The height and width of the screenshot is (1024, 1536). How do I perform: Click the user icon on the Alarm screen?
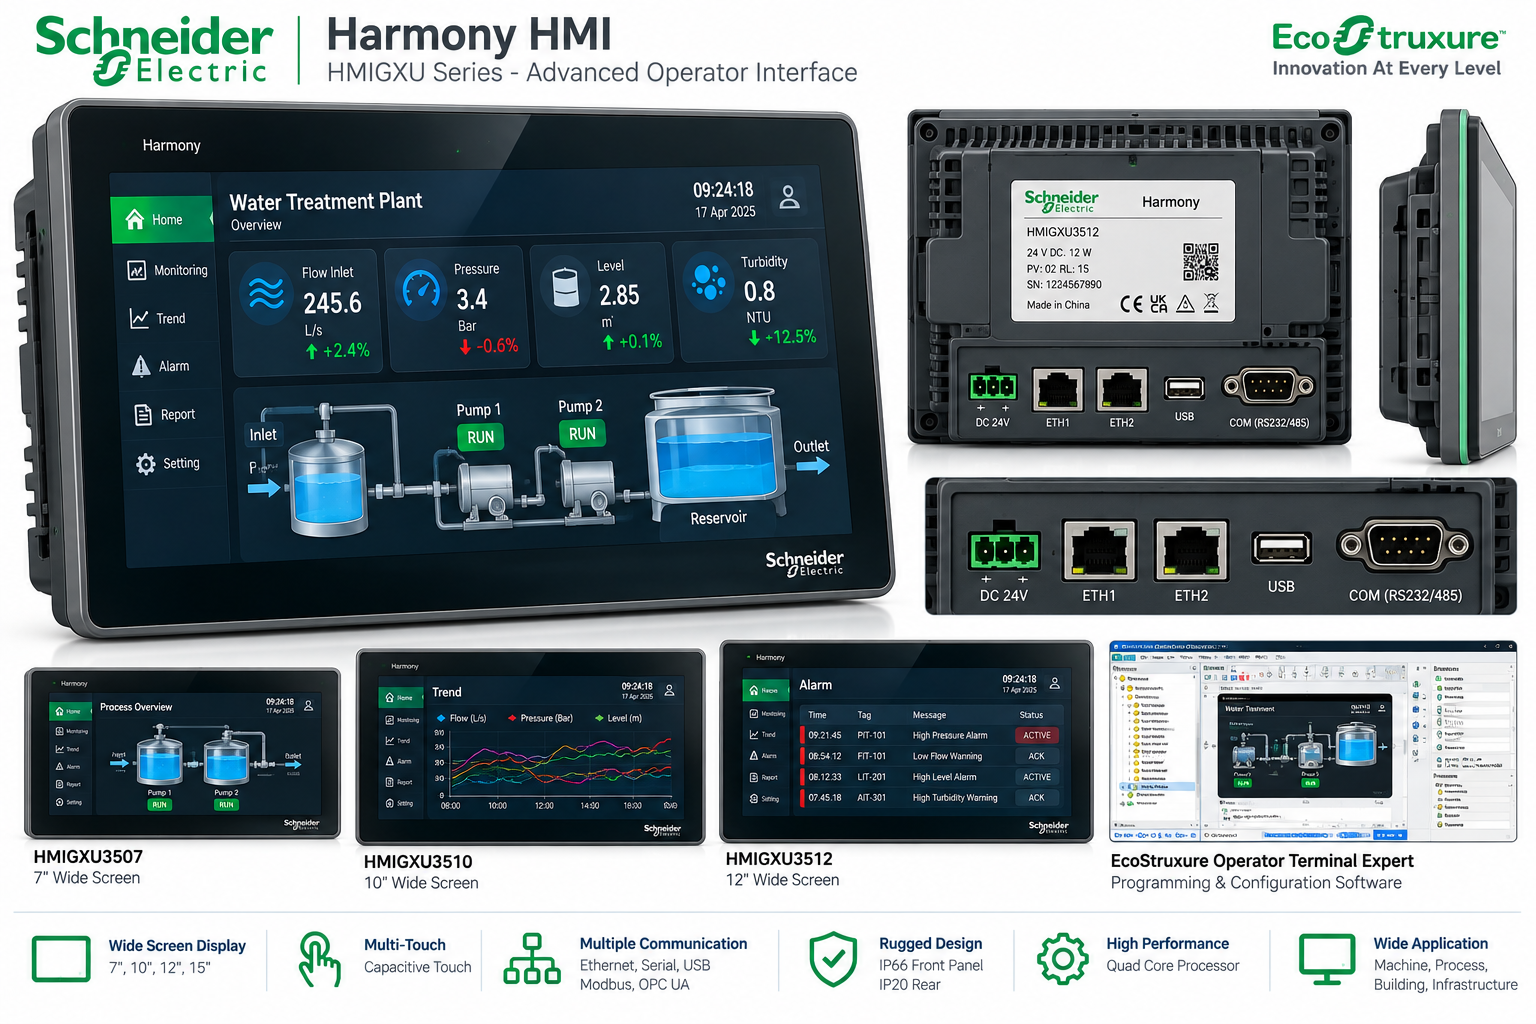point(1054,683)
